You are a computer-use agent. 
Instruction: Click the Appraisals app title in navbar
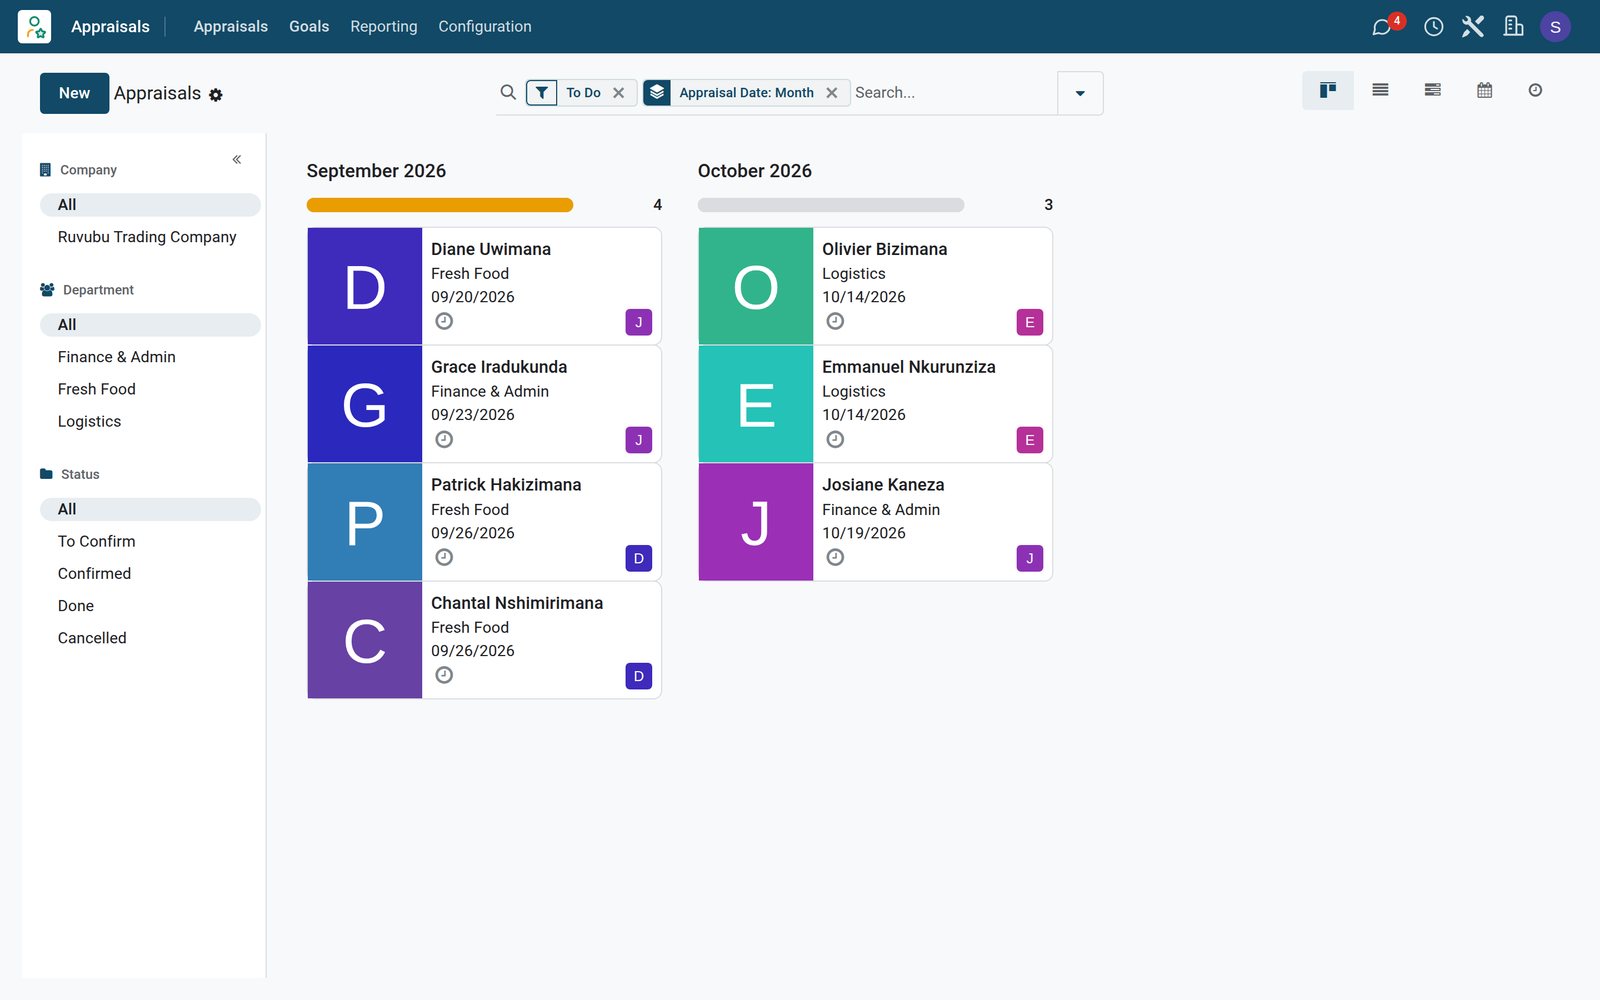110,27
